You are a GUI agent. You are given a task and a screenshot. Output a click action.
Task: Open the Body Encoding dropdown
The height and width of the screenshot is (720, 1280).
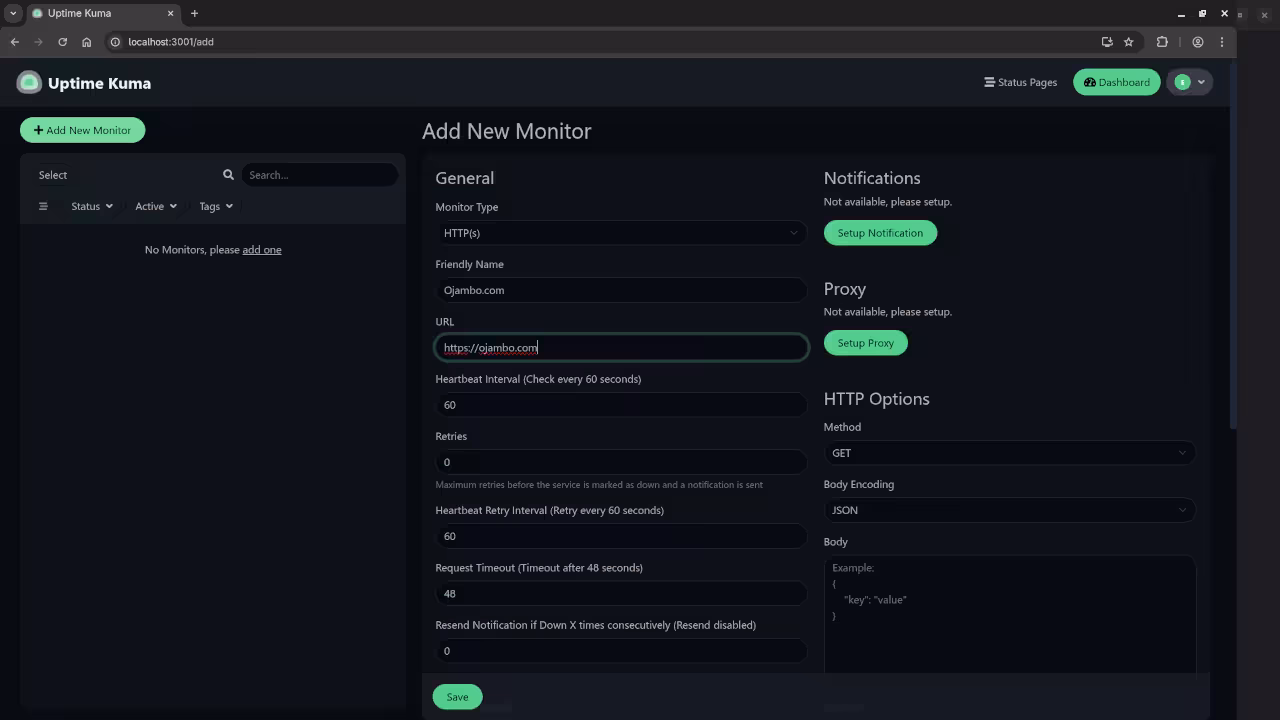tap(1009, 510)
